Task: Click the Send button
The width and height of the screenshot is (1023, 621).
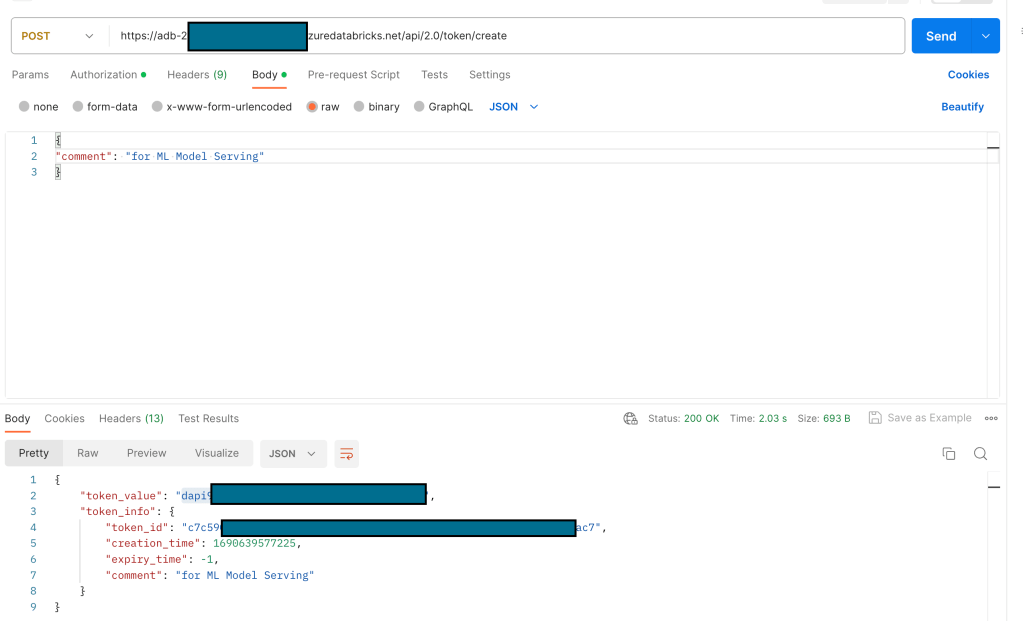Action: coord(940,36)
